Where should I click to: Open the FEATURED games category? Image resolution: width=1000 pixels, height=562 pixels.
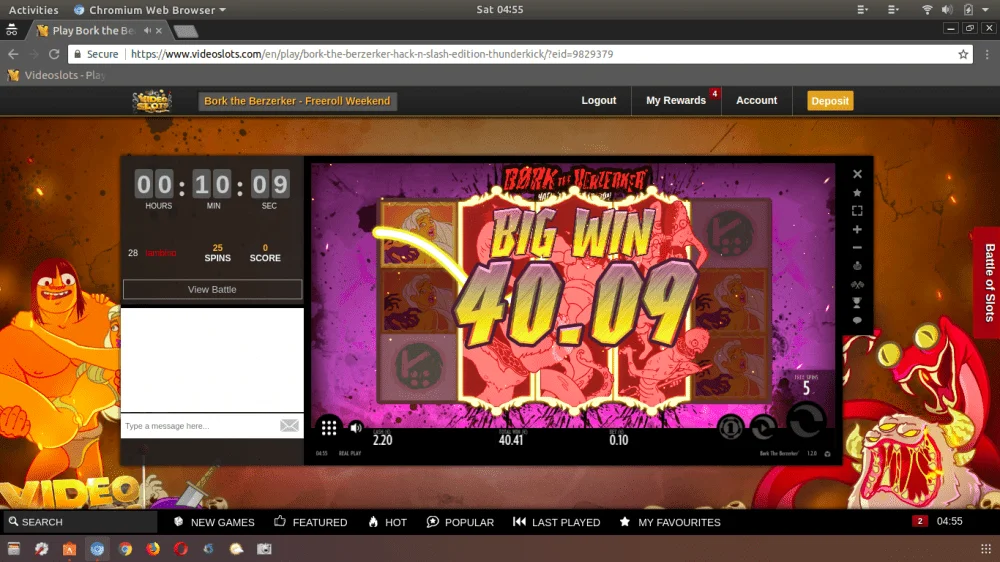click(x=311, y=522)
